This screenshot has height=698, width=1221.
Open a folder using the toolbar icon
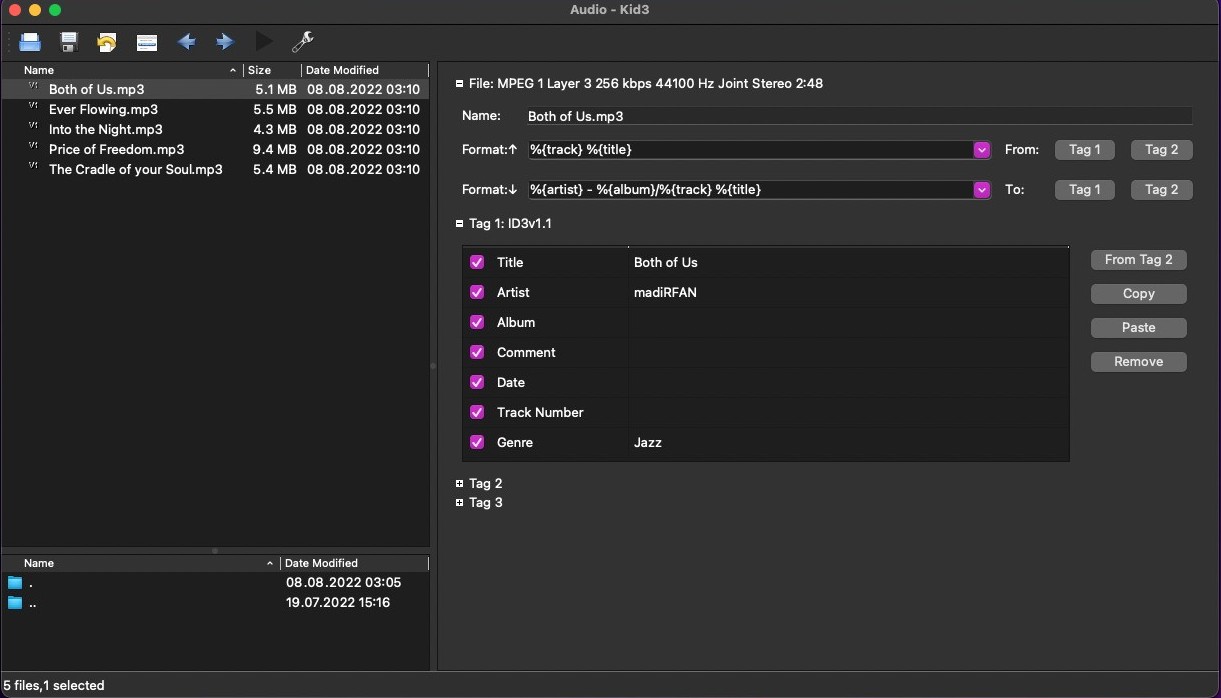coord(30,42)
